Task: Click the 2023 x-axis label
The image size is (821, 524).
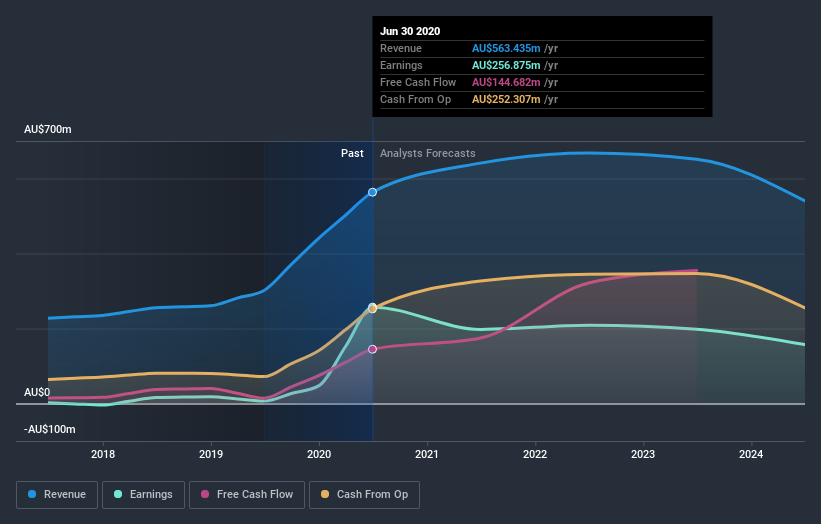Action: pyautogui.click(x=643, y=454)
